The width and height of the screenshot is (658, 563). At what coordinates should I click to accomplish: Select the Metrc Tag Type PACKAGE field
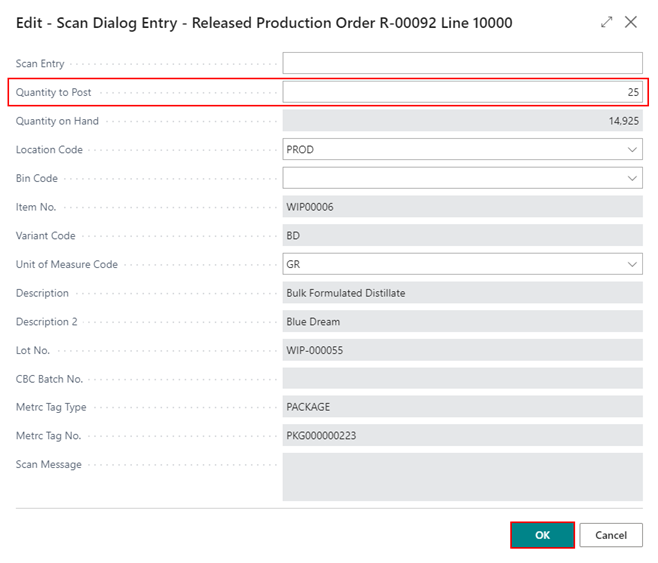pyautogui.click(x=462, y=408)
